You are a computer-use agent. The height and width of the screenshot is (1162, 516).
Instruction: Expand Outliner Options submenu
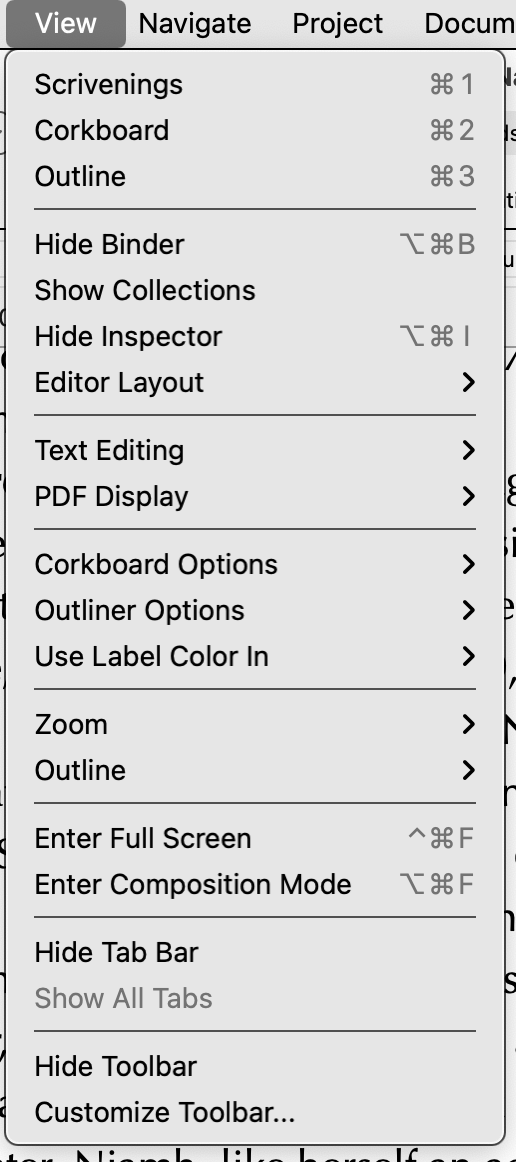coord(255,611)
